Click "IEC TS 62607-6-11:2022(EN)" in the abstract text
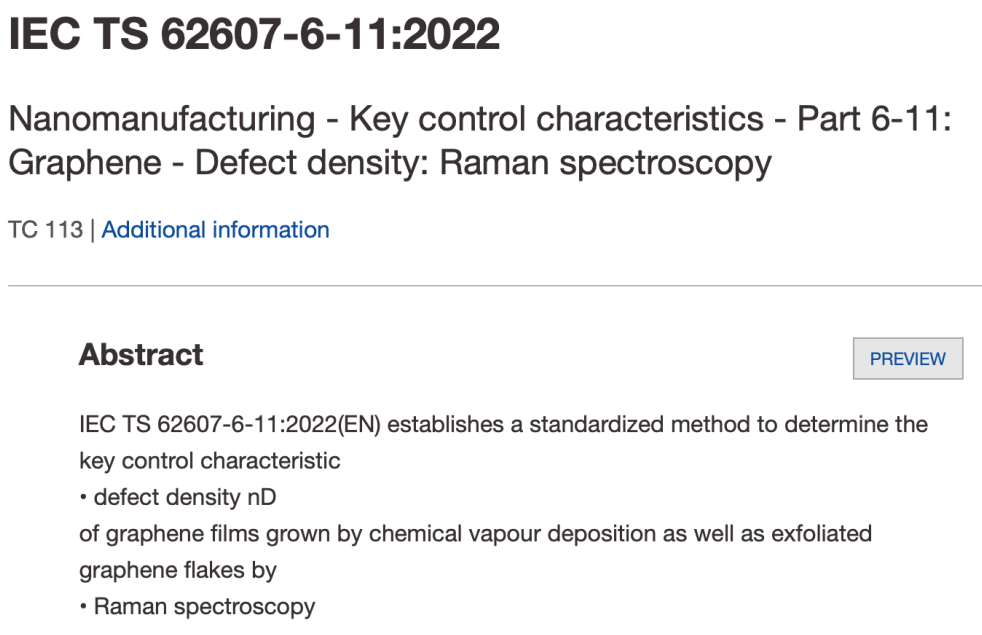 pyautogui.click(x=231, y=425)
